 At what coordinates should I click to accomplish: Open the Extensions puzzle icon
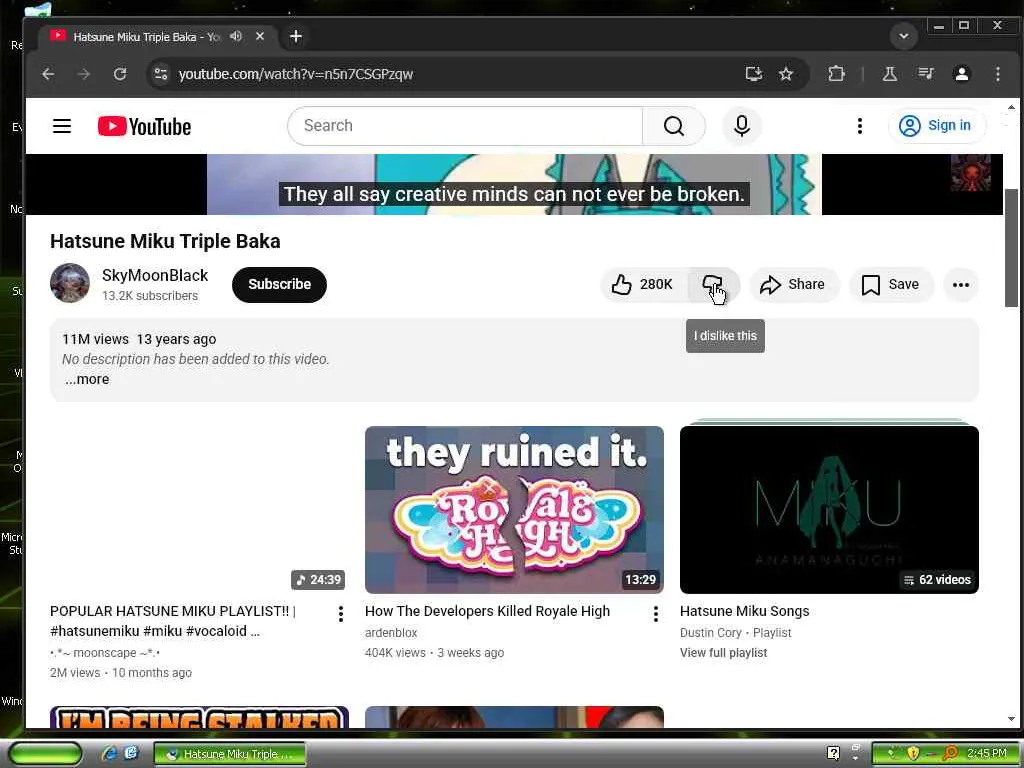click(836, 74)
